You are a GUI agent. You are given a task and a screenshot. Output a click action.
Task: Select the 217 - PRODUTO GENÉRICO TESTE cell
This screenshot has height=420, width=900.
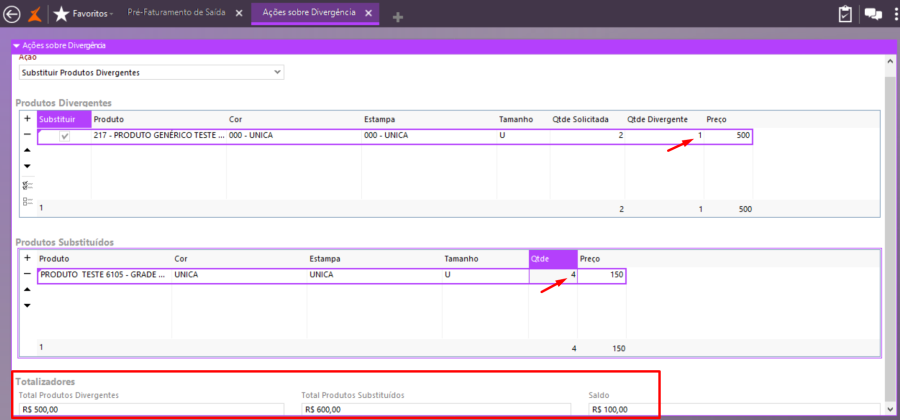click(158, 137)
